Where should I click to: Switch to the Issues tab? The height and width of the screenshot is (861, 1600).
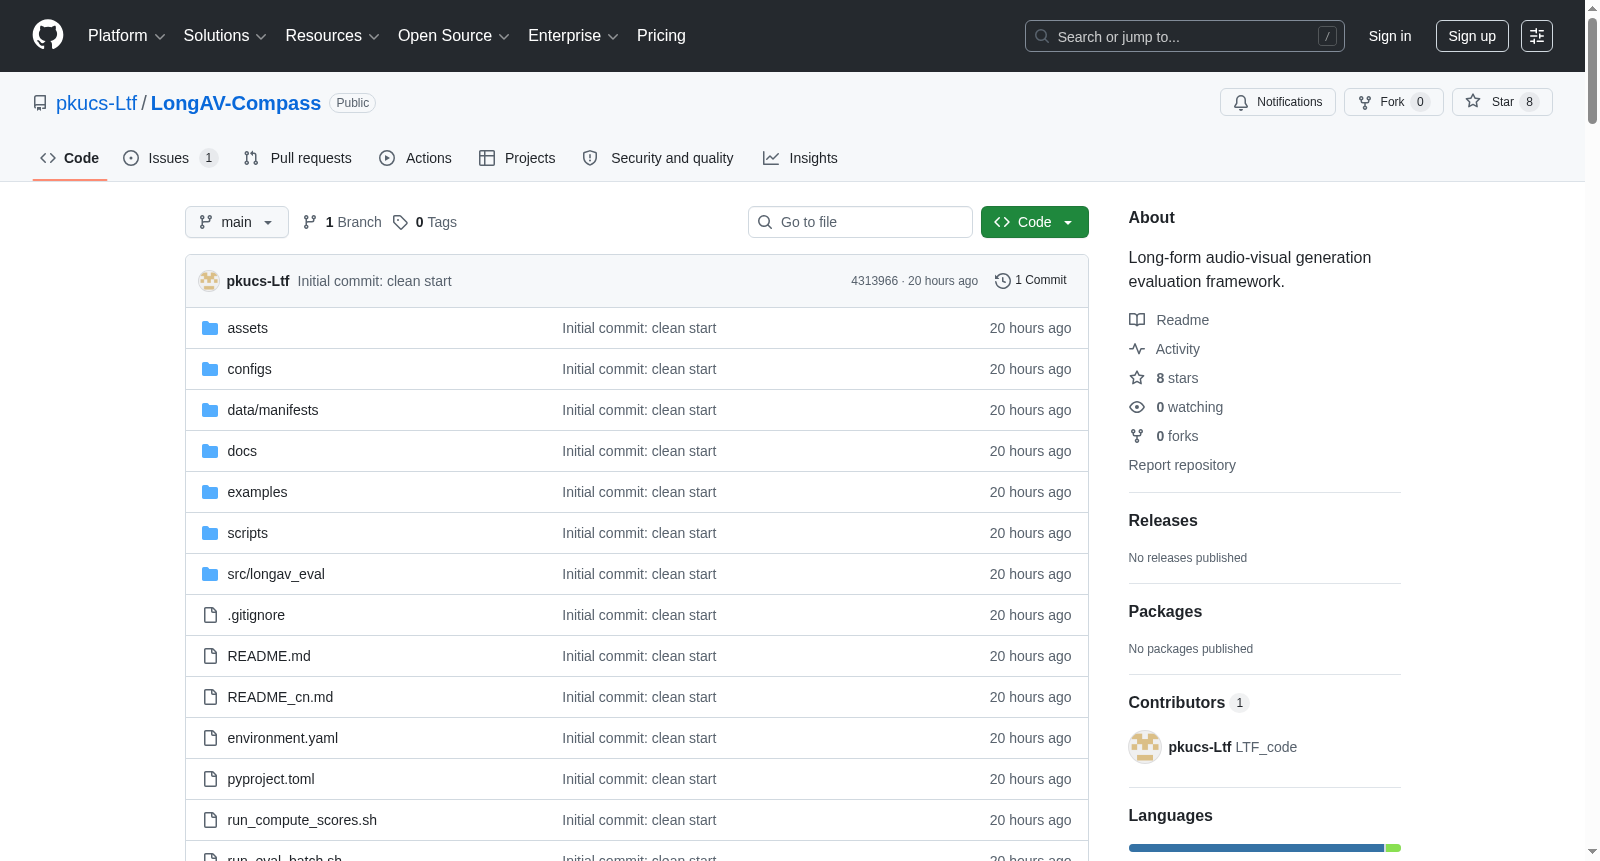tap(170, 158)
